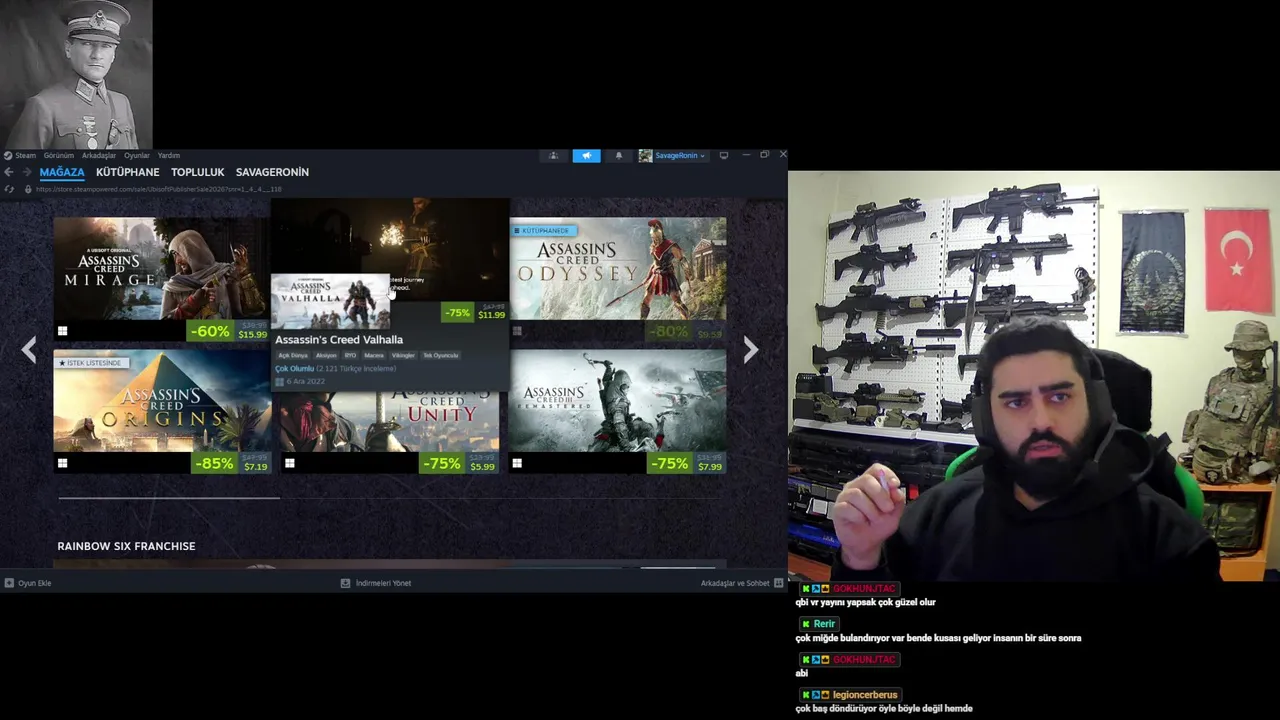Click the -60% discount on Mirage
This screenshot has height=720, width=1280.
click(210, 331)
